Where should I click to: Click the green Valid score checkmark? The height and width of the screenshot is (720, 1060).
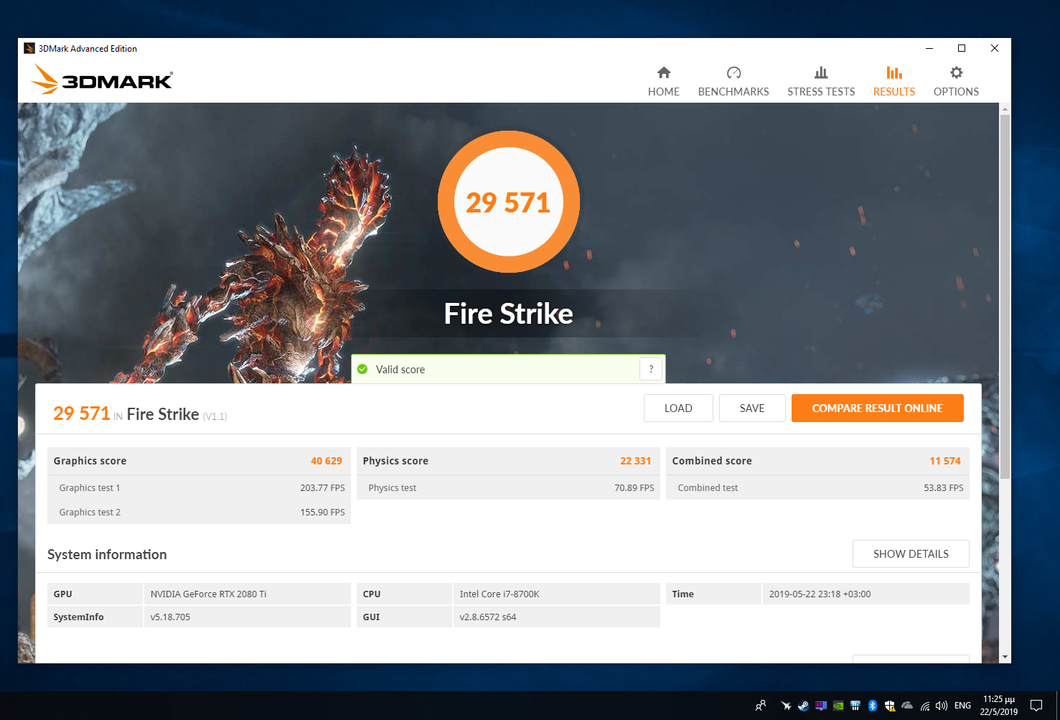click(x=362, y=369)
